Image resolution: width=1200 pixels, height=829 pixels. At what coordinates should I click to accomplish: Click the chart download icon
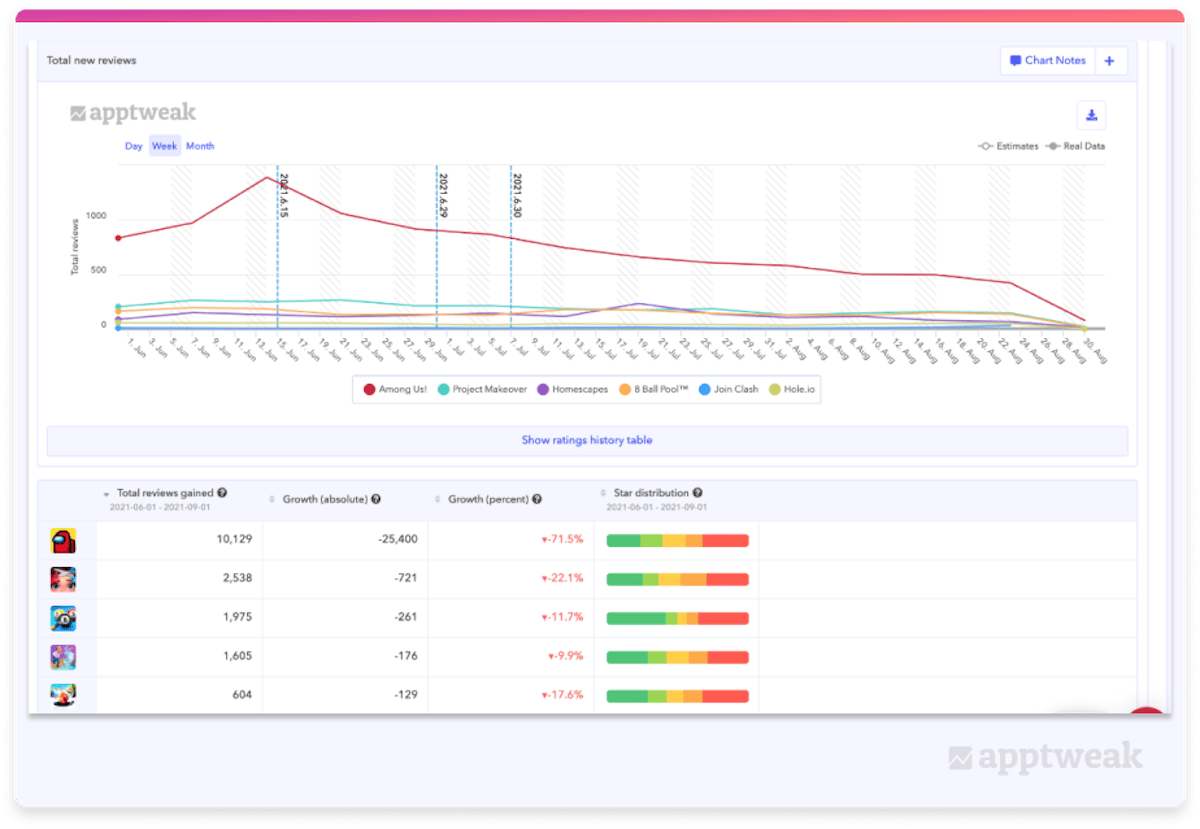pos(1091,116)
